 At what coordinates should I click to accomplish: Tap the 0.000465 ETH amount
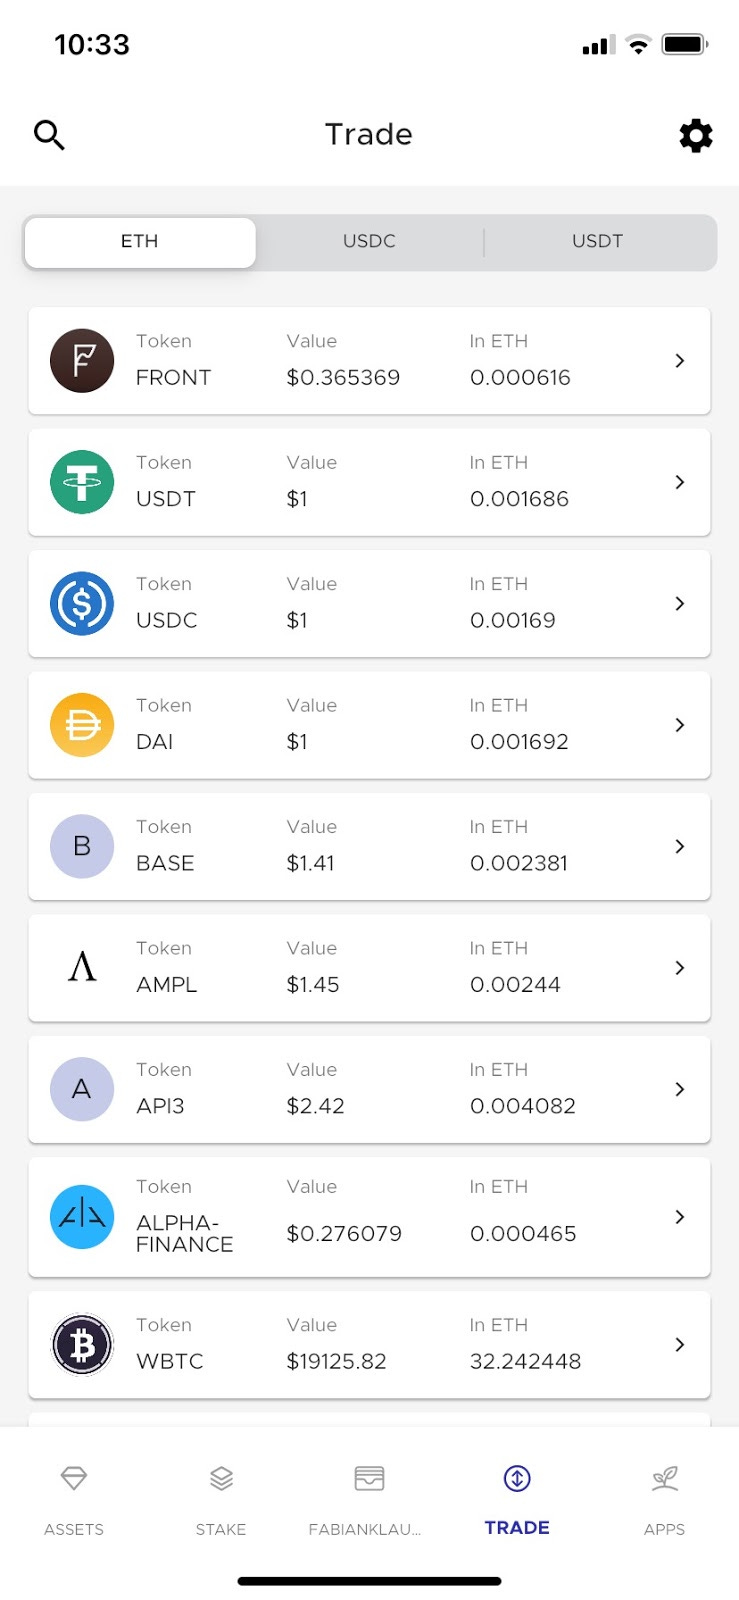point(523,1234)
